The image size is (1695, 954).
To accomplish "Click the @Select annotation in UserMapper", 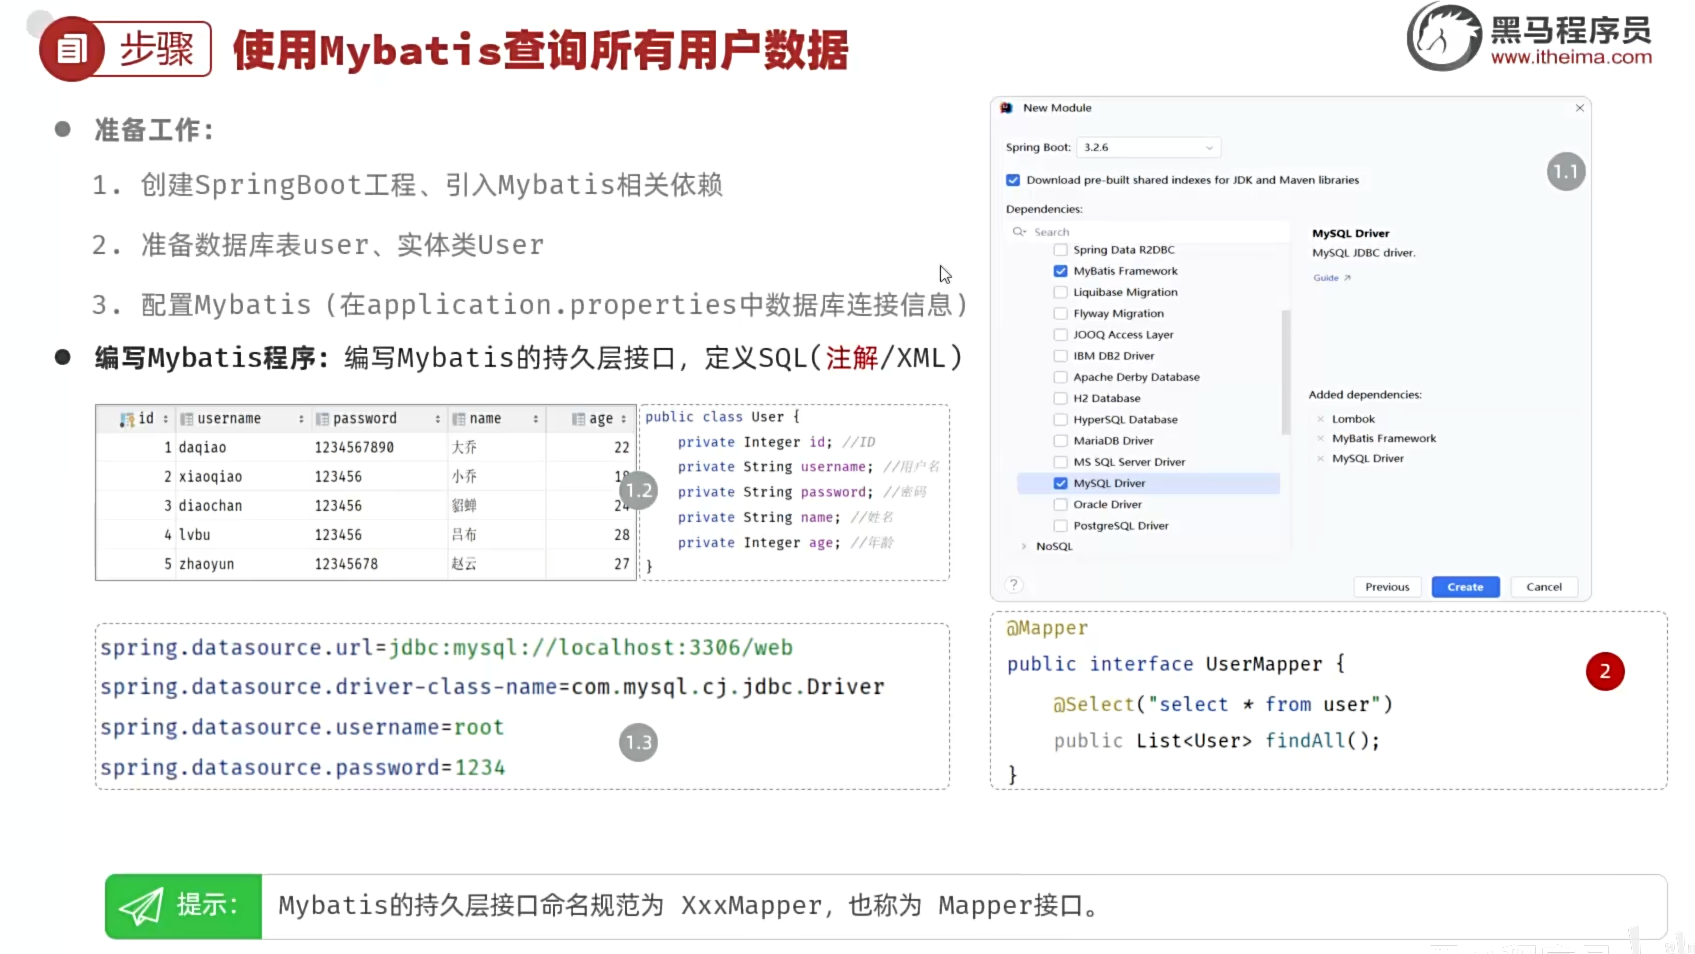I will pyautogui.click(x=1094, y=705).
